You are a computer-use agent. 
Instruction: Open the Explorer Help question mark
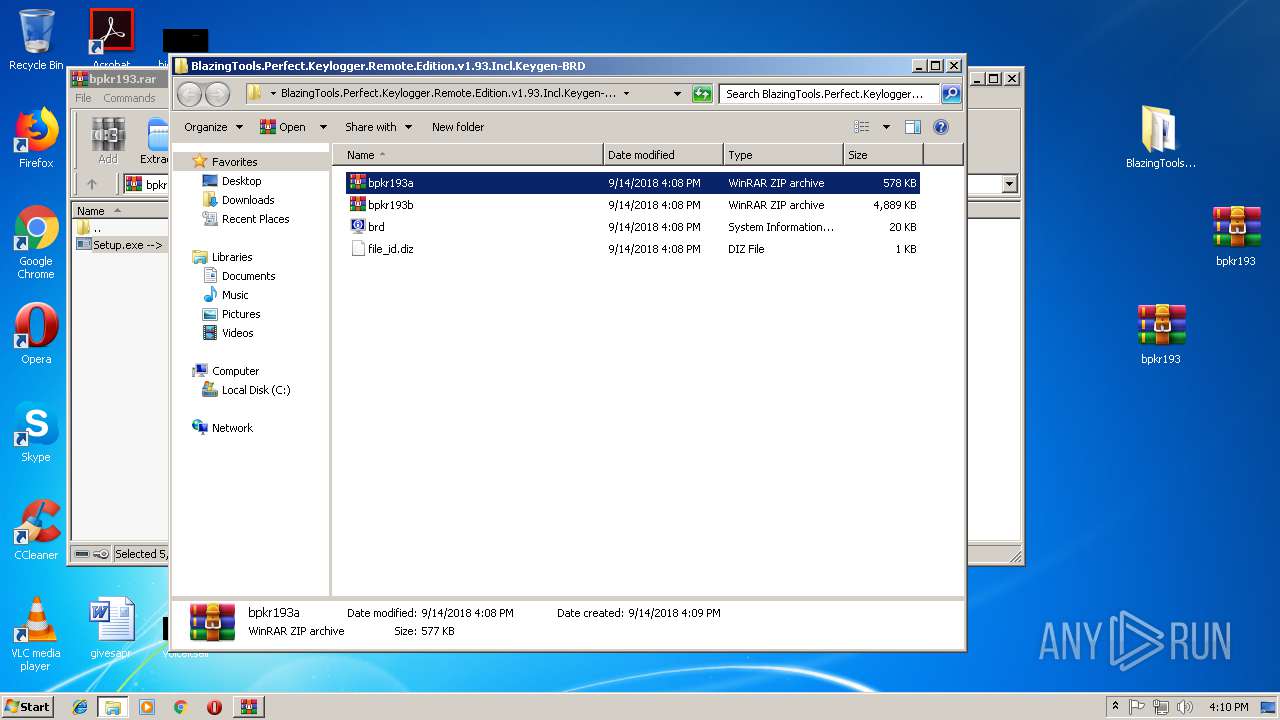940,127
